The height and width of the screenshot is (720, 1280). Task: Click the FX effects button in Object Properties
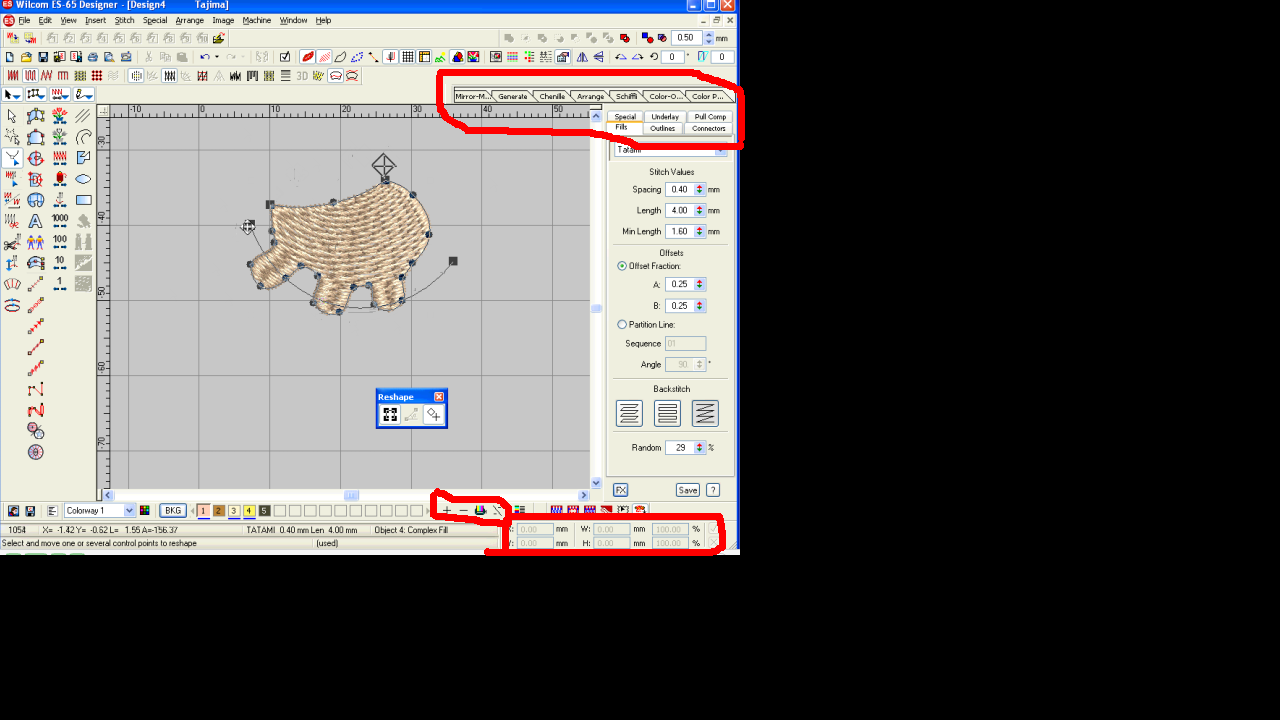coord(620,490)
